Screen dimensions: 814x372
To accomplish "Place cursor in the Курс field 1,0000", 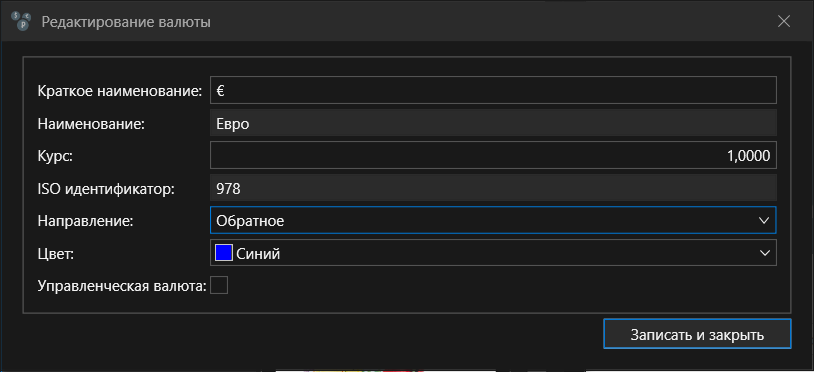I will pos(493,155).
